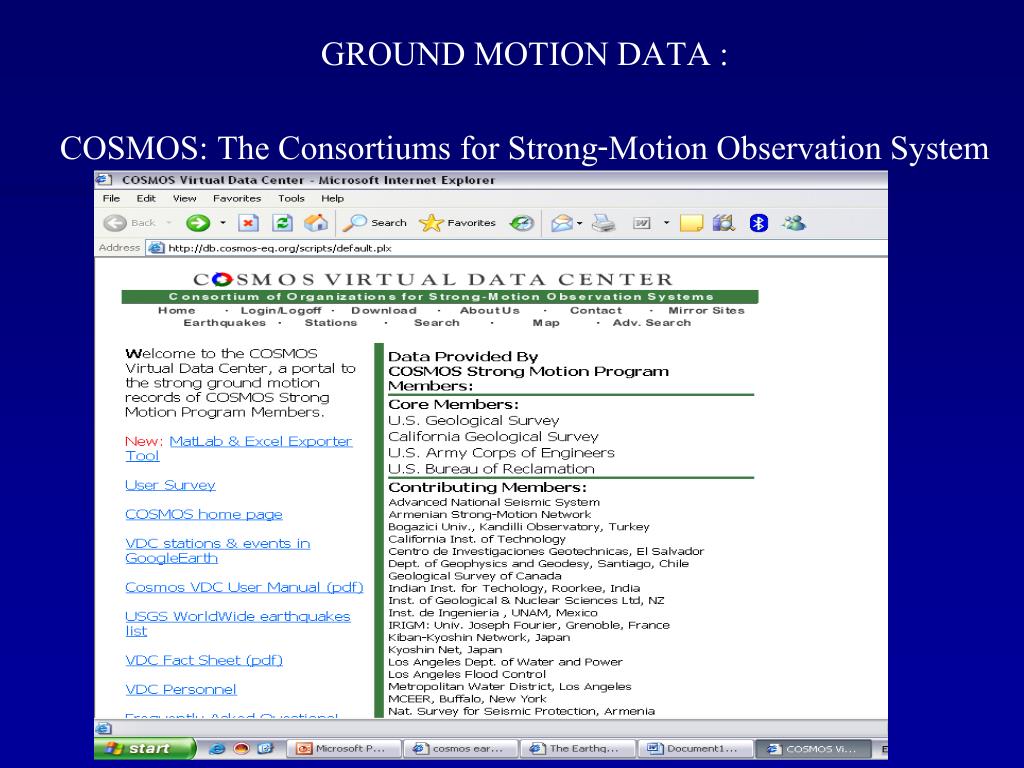Open the Download navigation link
The height and width of the screenshot is (768, 1024).
[x=383, y=311]
